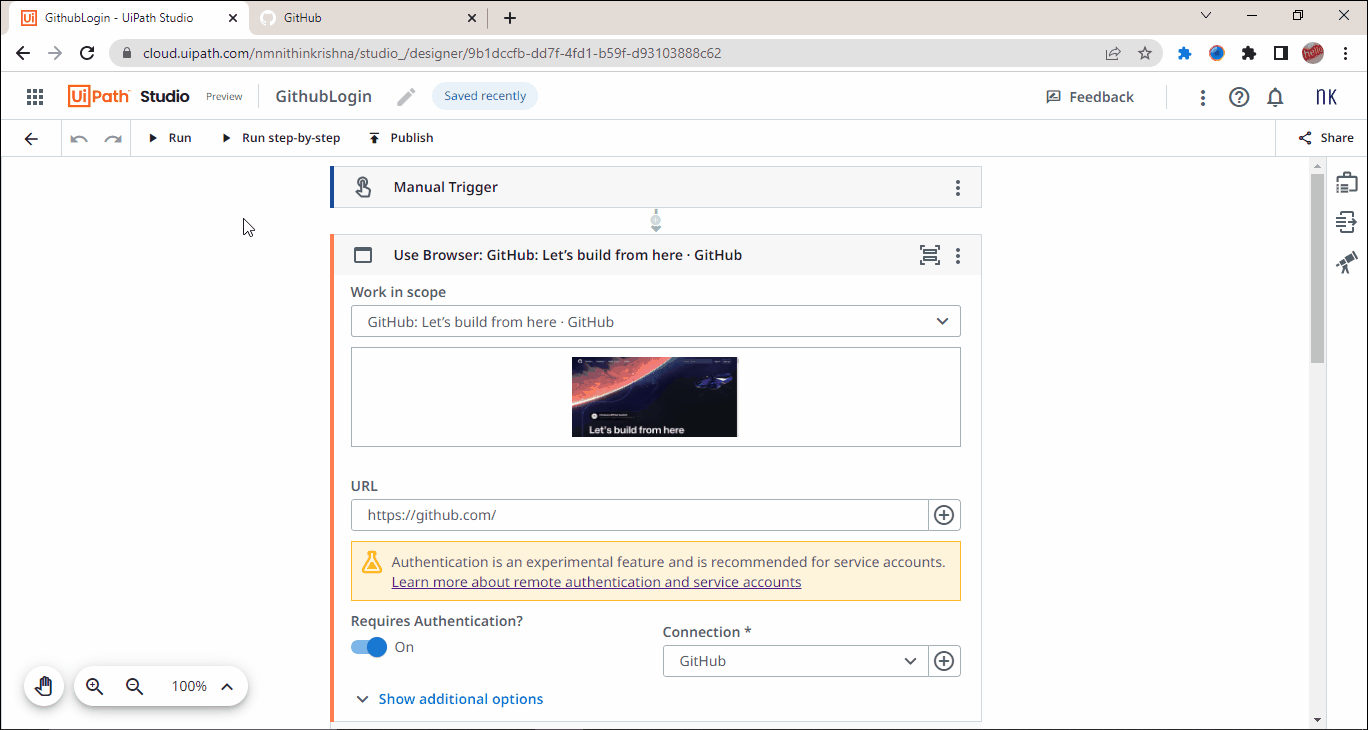Open the UiPath apps grid launcher

tap(35, 97)
